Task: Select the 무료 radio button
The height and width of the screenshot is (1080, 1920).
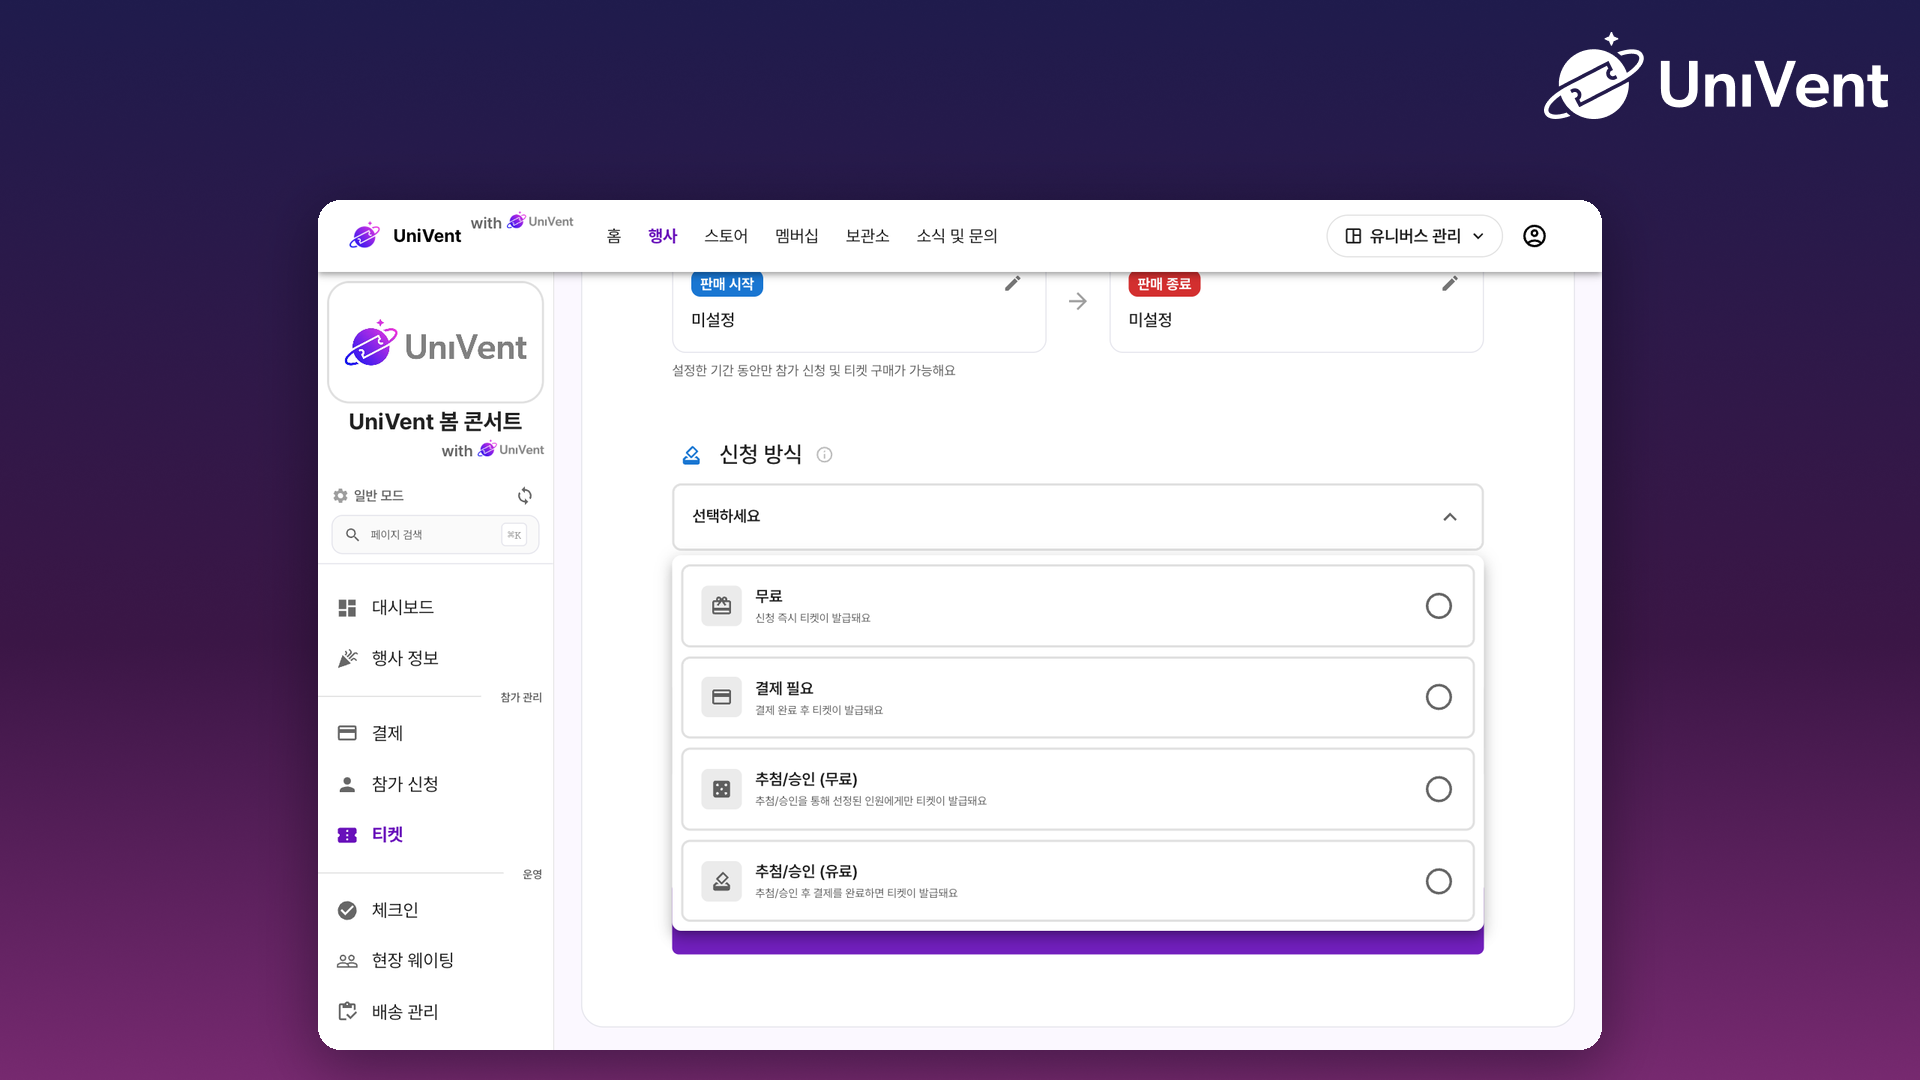Action: point(1438,606)
